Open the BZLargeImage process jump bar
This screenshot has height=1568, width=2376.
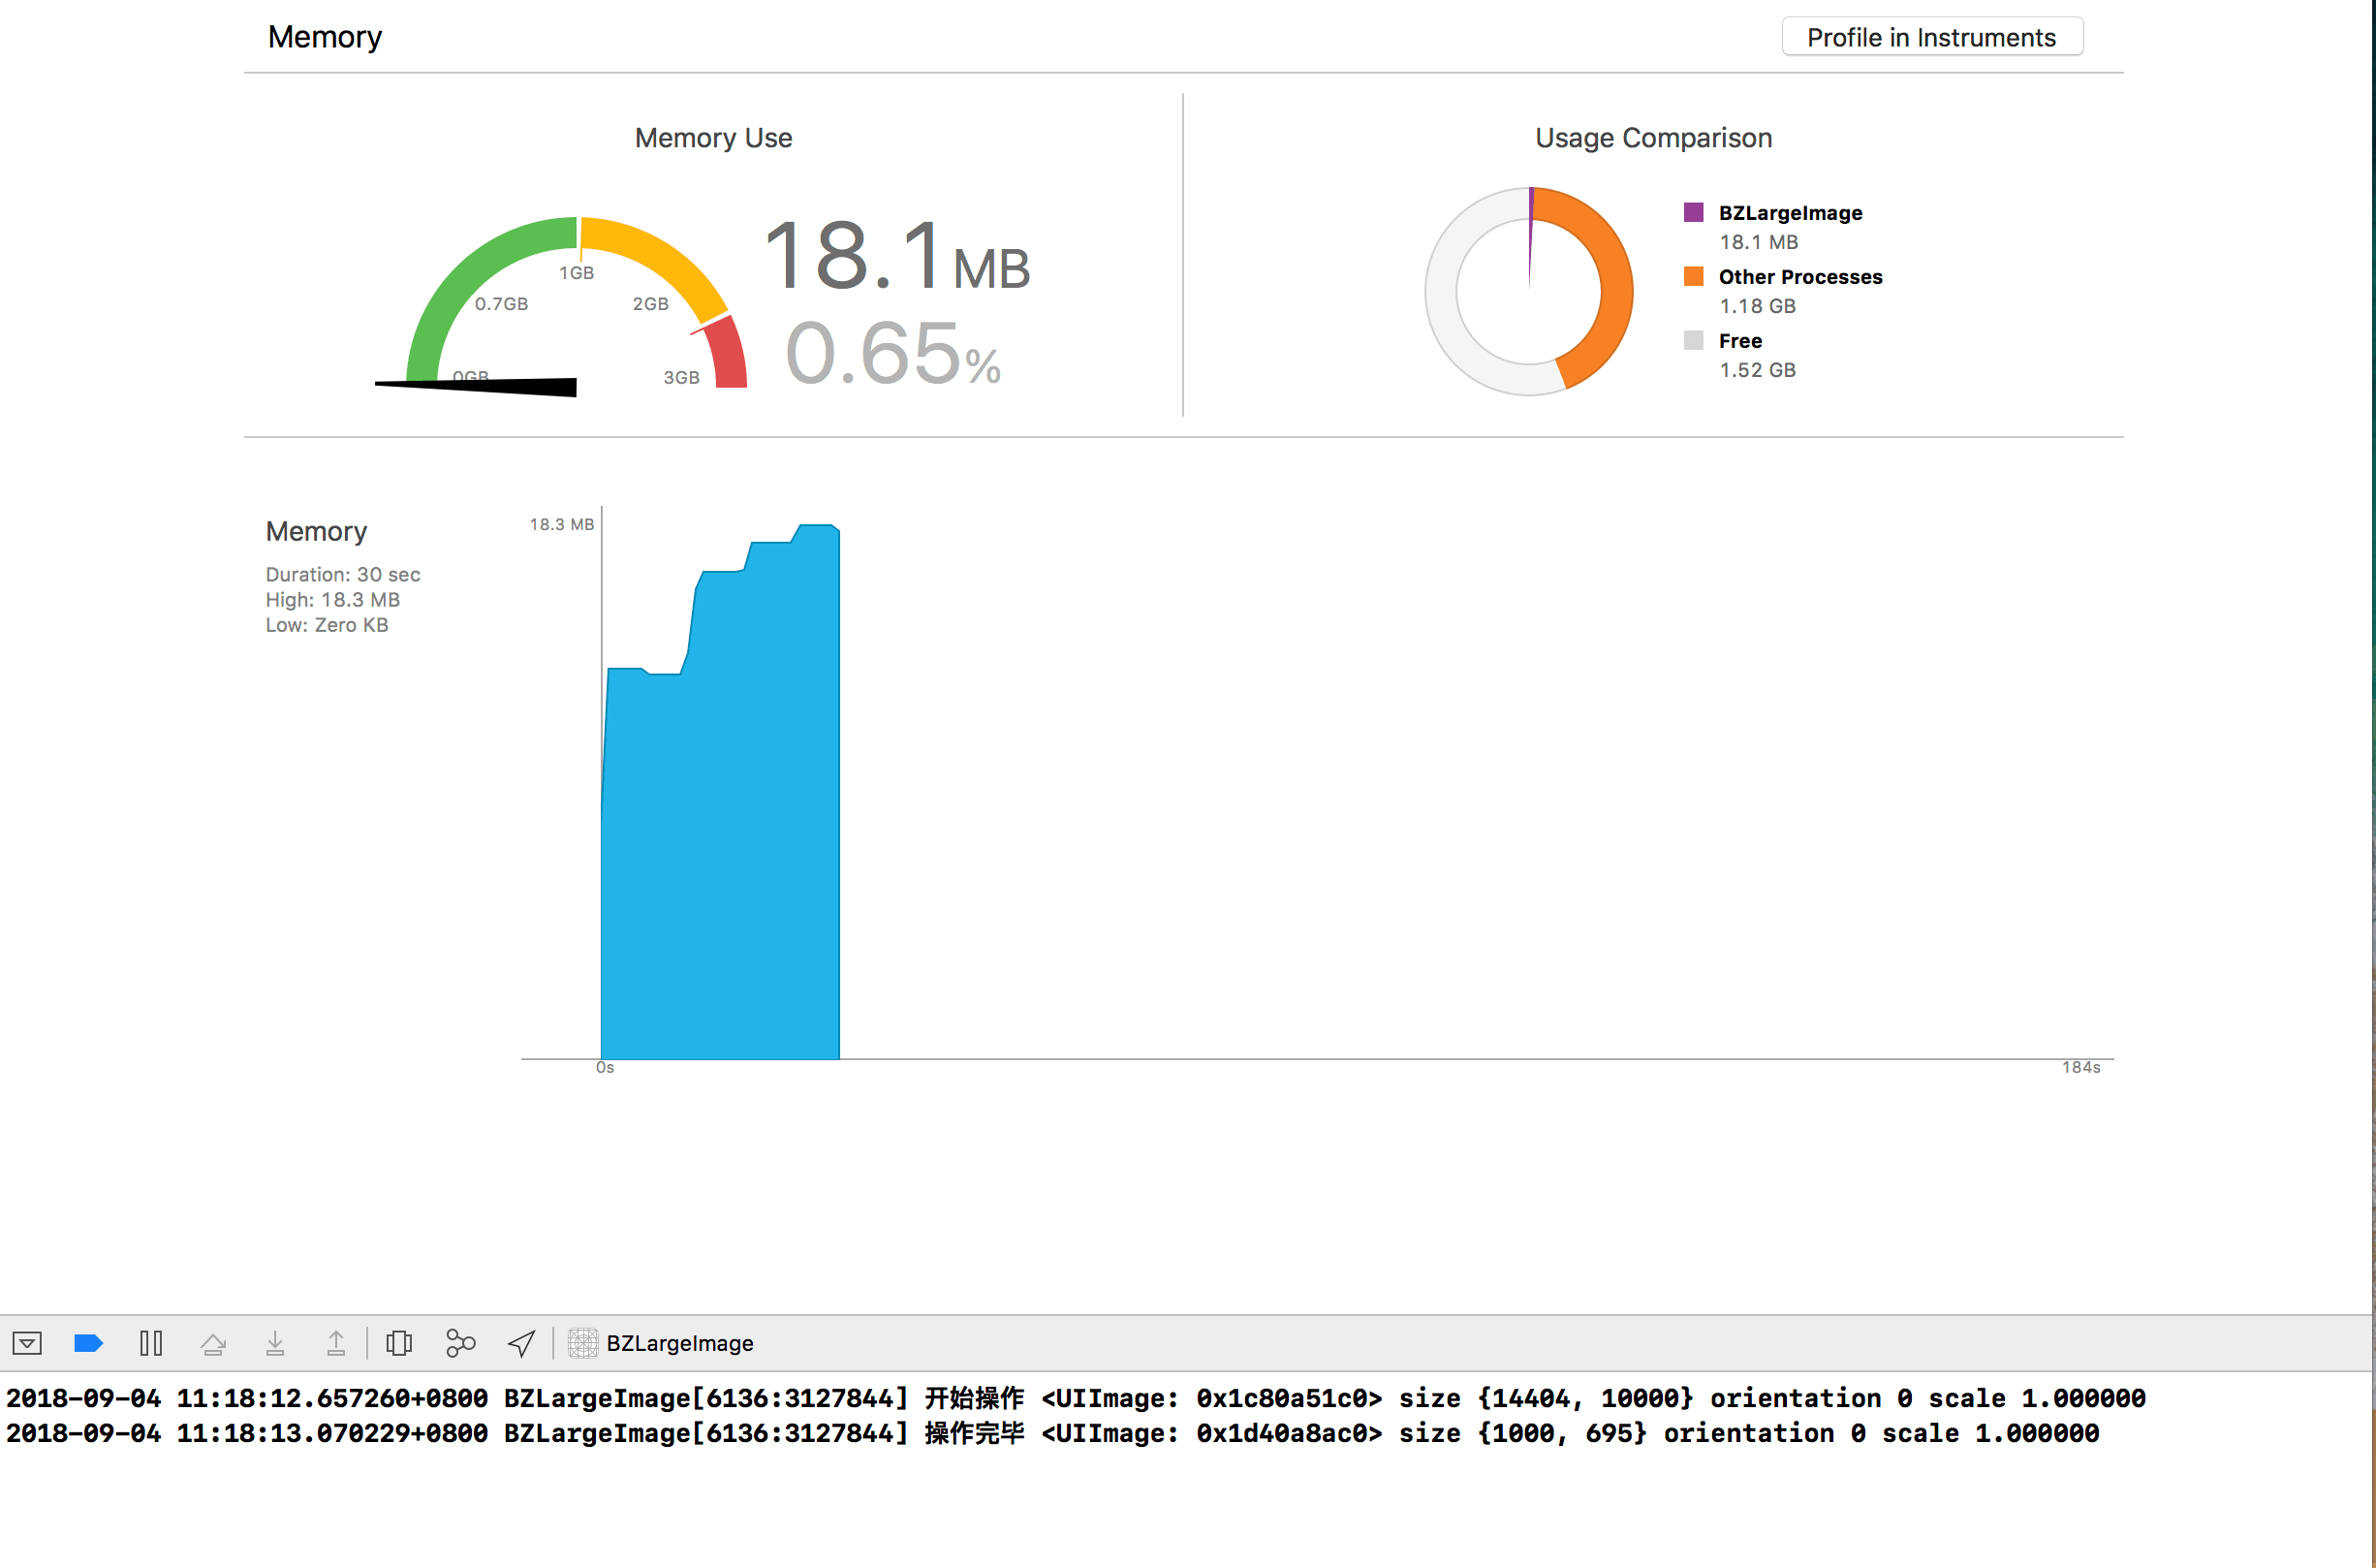(x=679, y=1343)
